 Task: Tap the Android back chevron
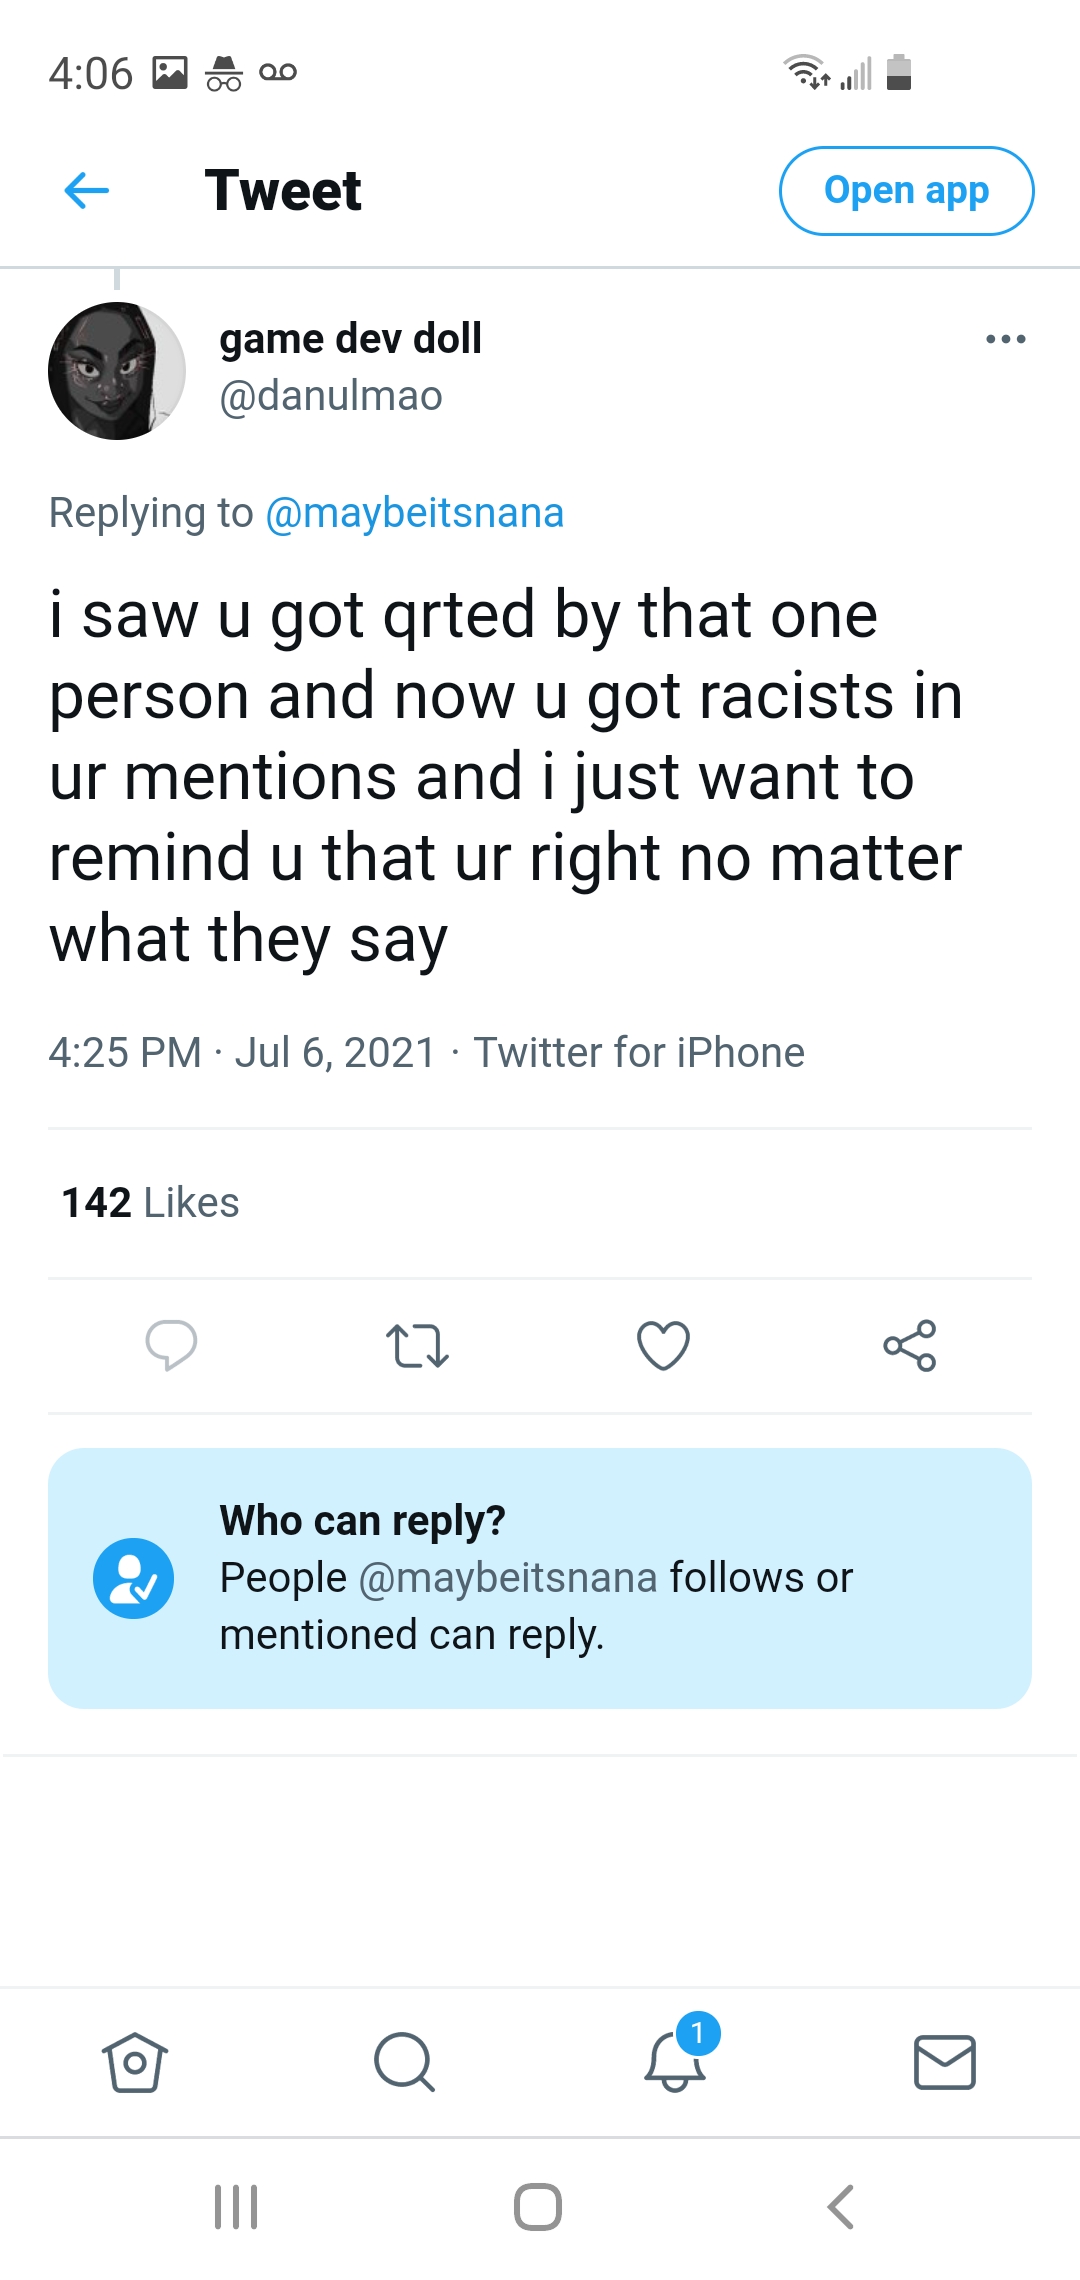(841, 2207)
